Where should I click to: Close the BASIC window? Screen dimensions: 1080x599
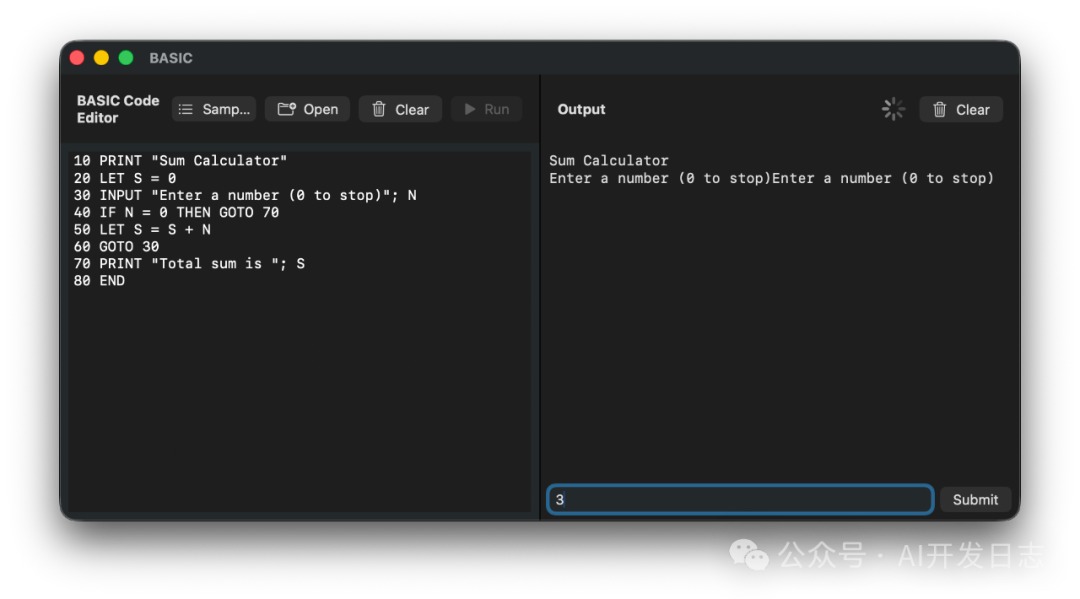(77, 58)
